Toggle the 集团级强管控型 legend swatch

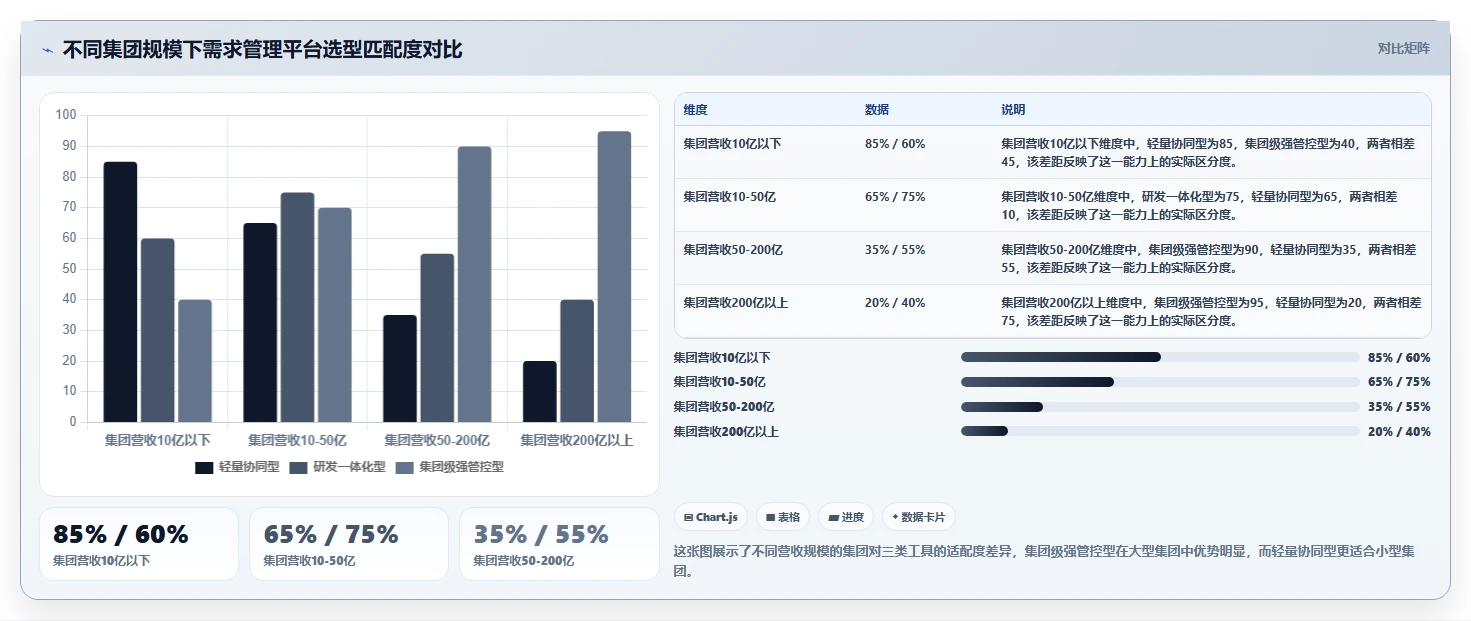(x=405, y=467)
